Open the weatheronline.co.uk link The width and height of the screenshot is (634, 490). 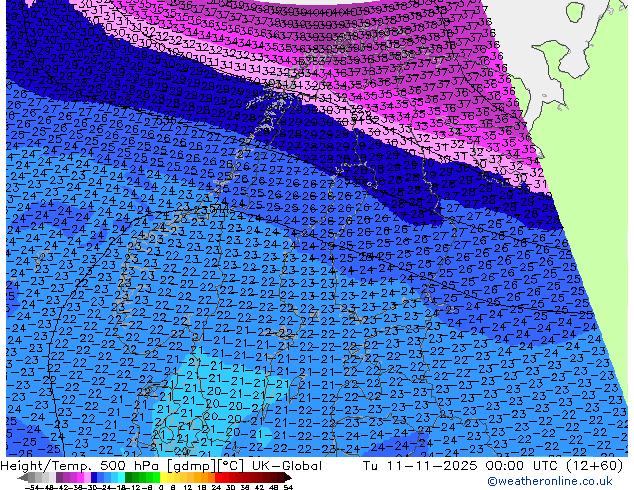549,481
